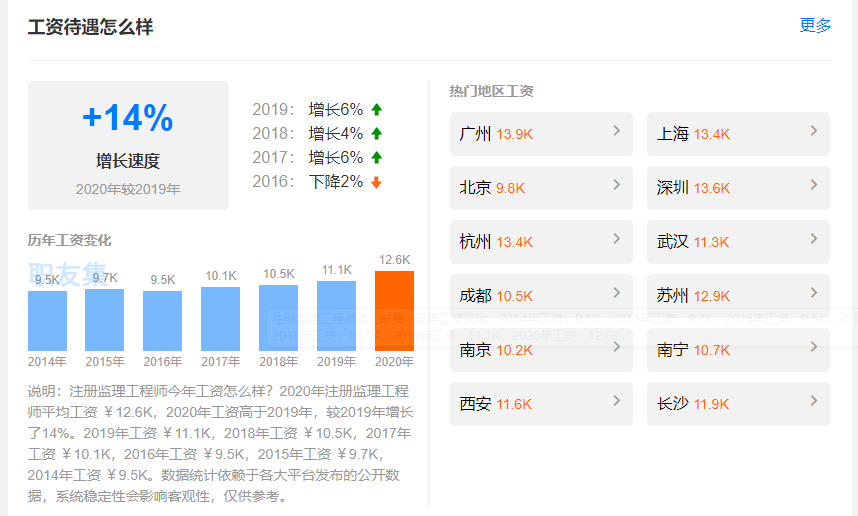
Task: Click the chevron arrow on the 上海 card
Action: point(814,131)
